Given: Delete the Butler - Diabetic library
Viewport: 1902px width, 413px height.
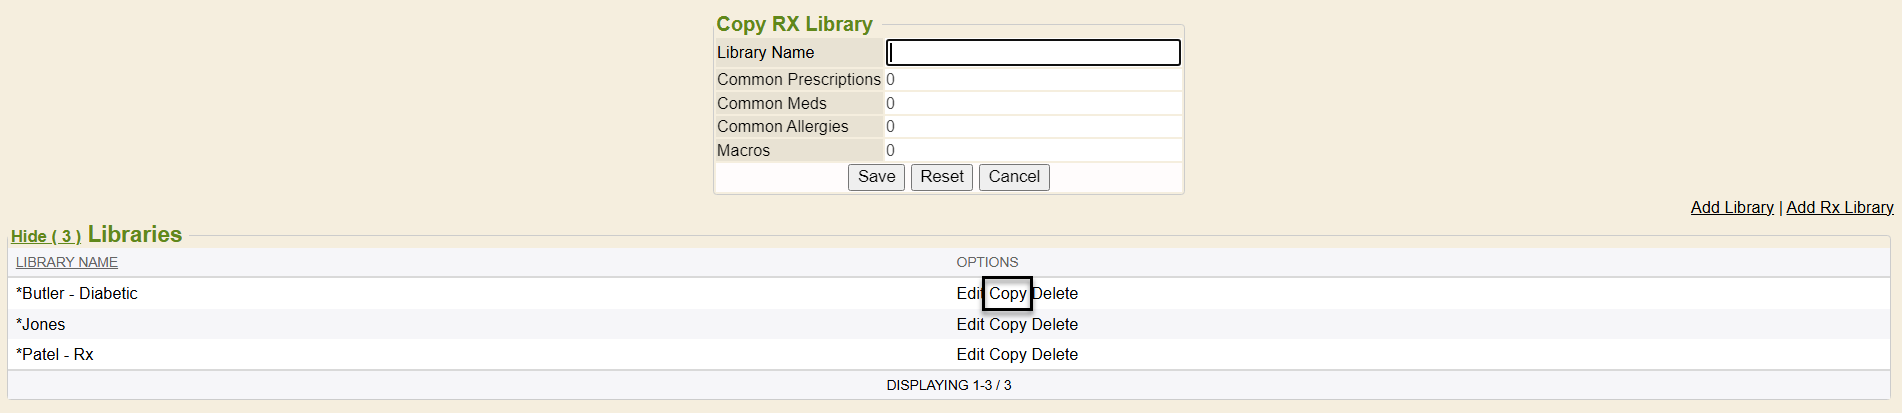Looking at the screenshot, I should coord(1055,293).
